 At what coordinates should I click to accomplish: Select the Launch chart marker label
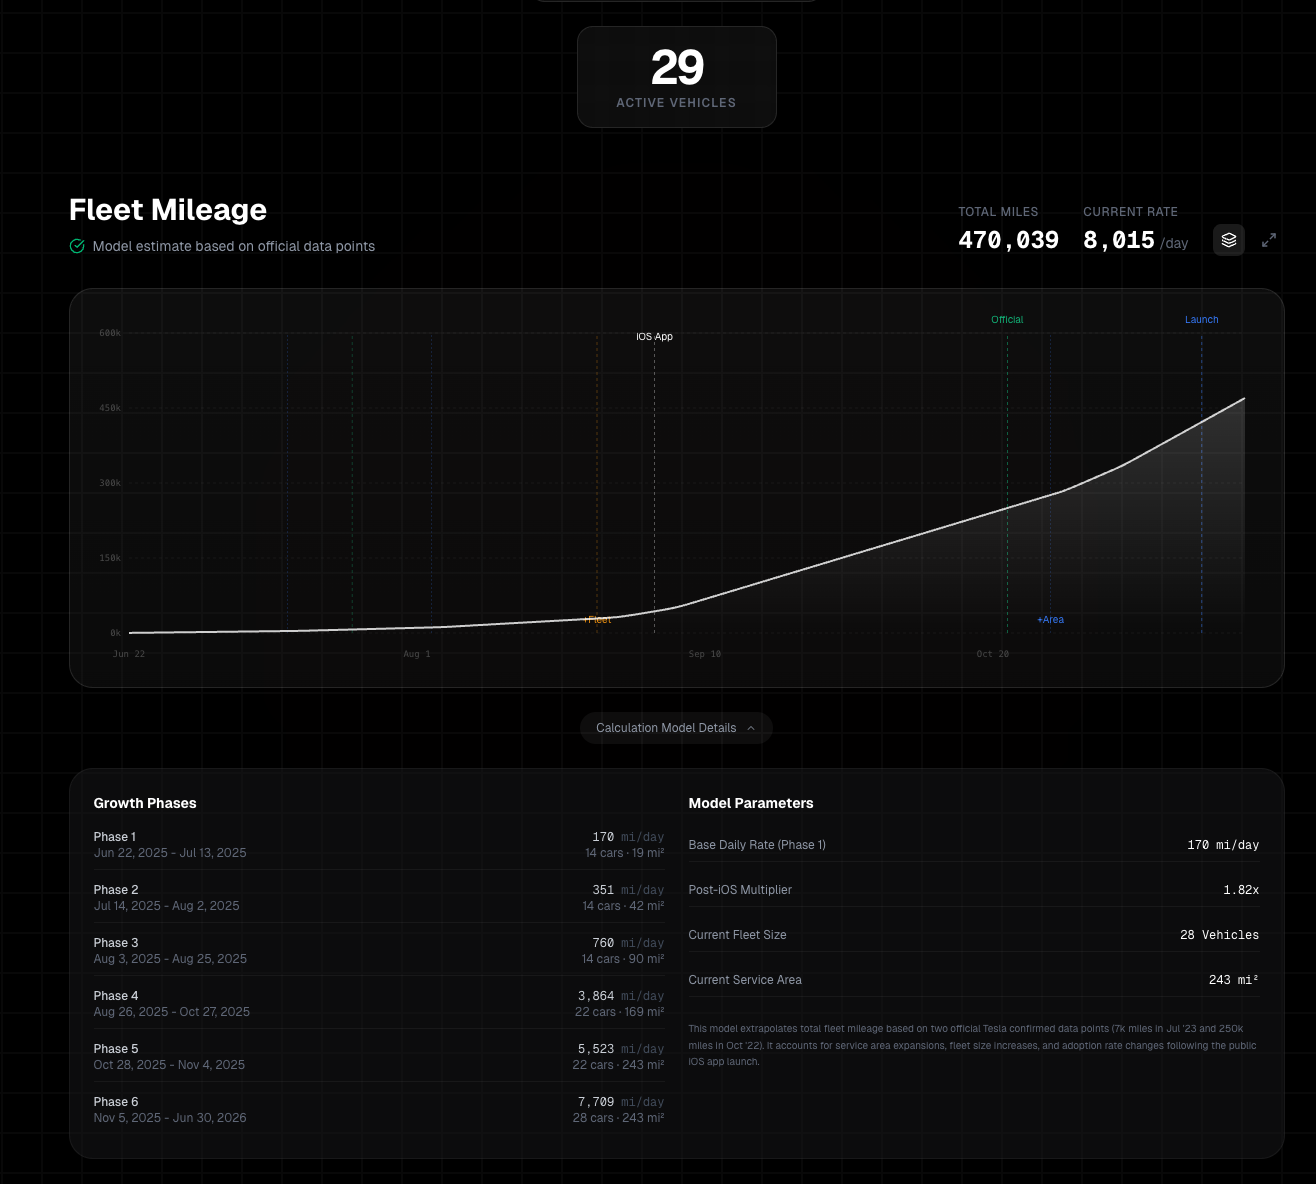pyautogui.click(x=1201, y=320)
